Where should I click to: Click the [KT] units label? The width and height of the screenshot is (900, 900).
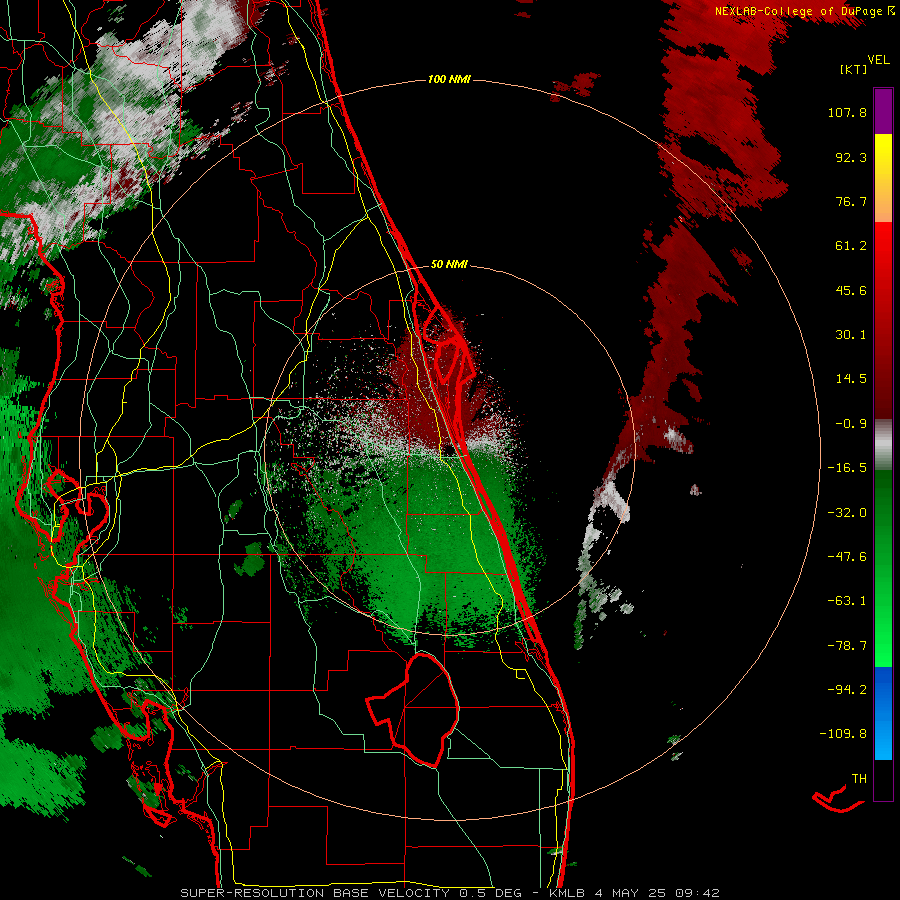tap(853, 69)
